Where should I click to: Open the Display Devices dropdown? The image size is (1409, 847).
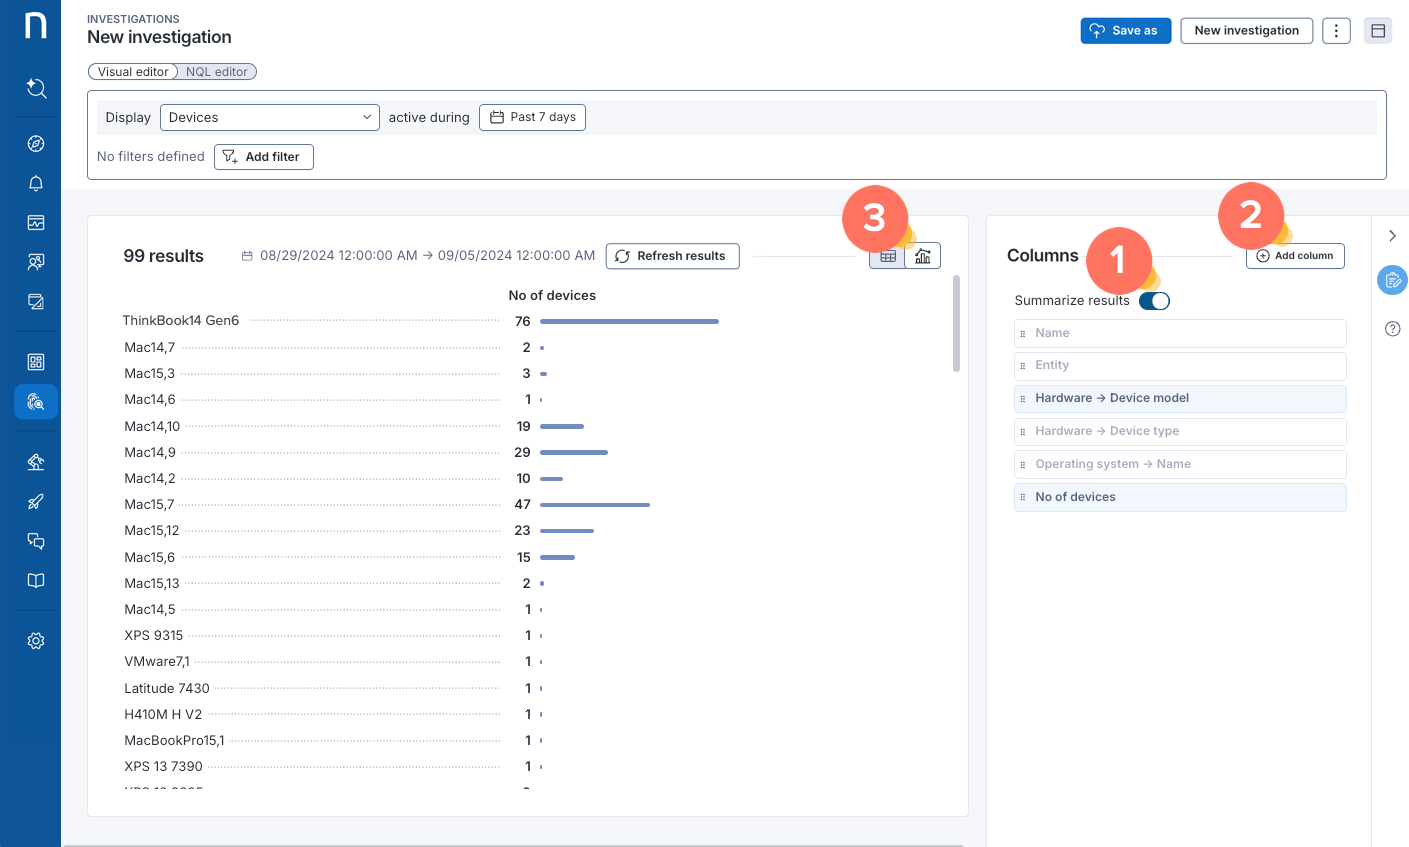click(x=269, y=117)
